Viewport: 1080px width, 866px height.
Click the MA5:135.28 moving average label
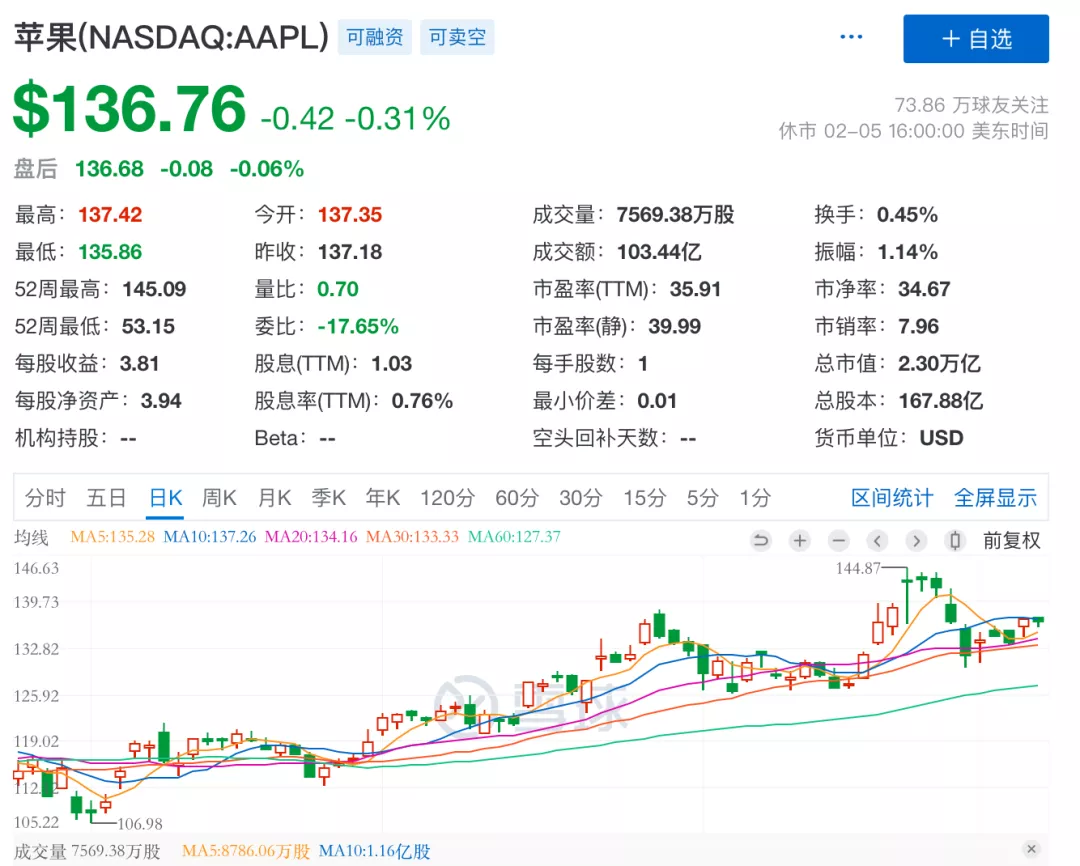(112, 537)
